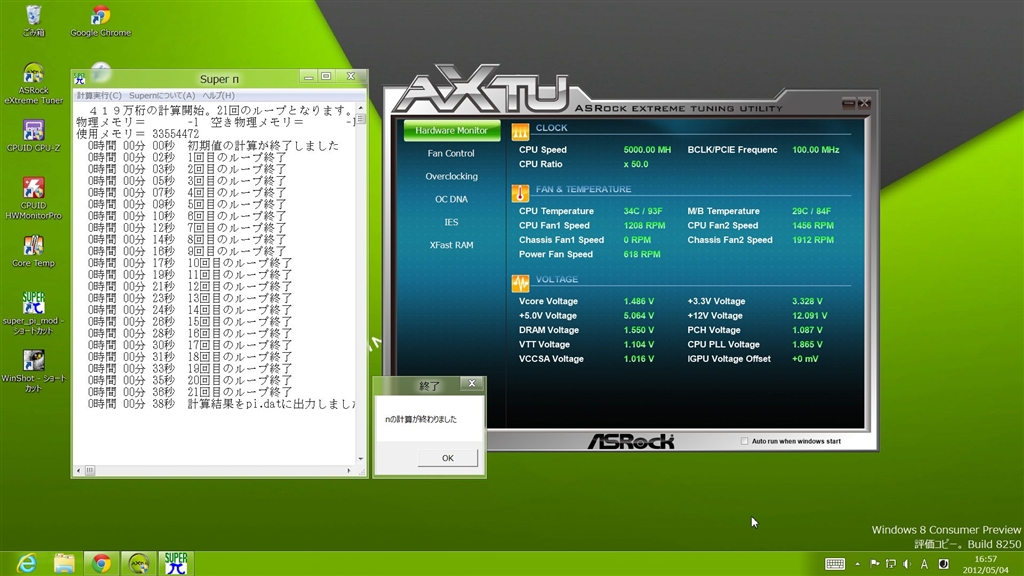Screen dimensions: 1024x576
Task: Click Internet Explorer in the taskbar
Action: coord(27,563)
